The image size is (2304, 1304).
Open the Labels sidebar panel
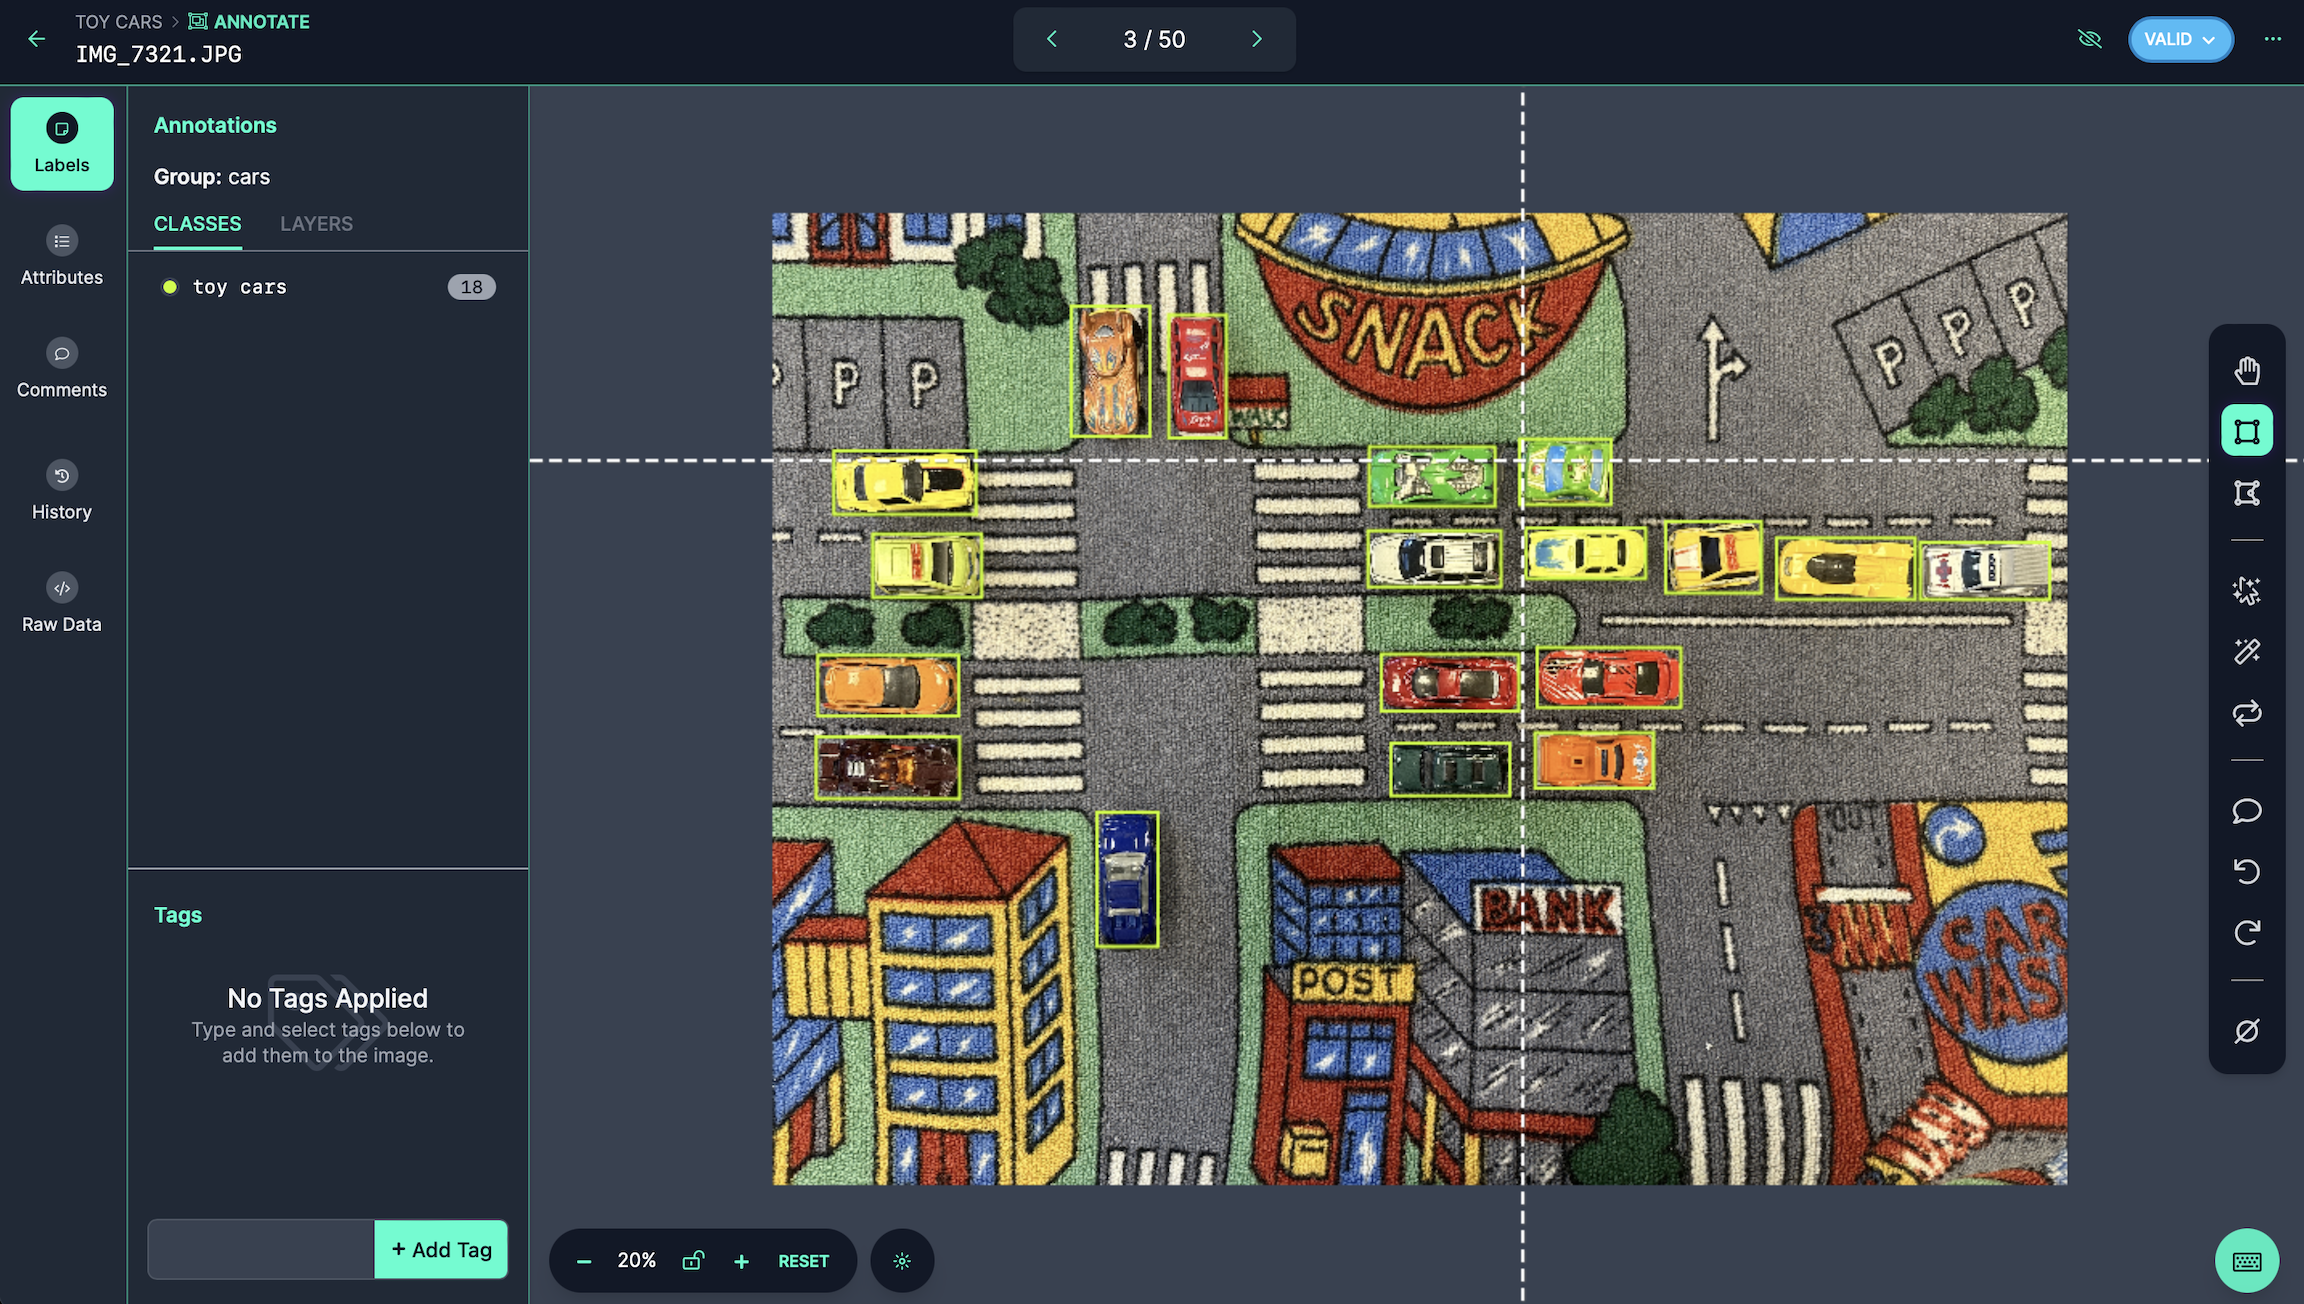pos(62,144)
